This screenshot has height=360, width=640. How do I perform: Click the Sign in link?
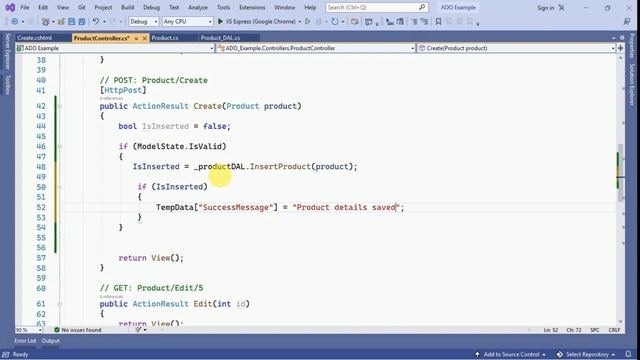(x=546, y=7)
